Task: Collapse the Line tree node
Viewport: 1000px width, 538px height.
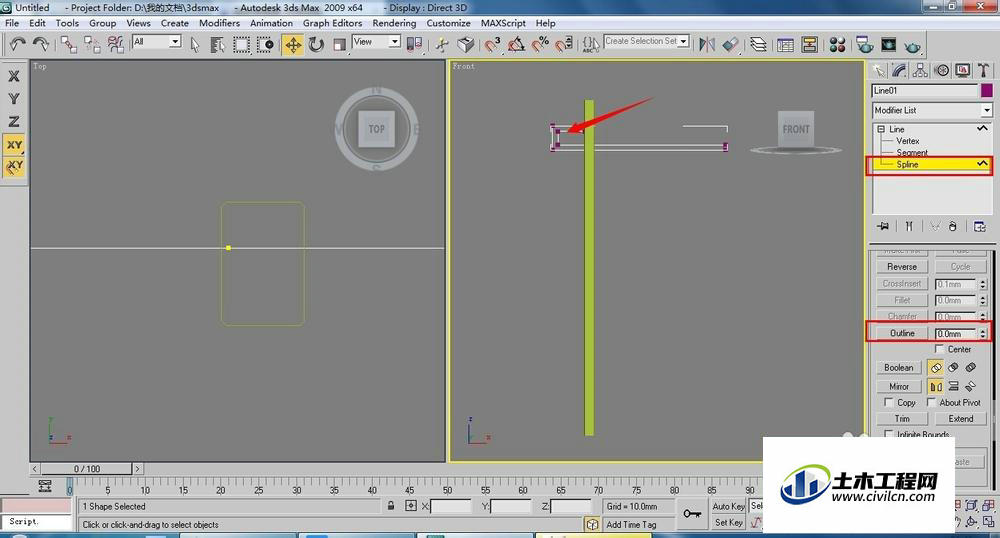Action: (x=881, y=129)
